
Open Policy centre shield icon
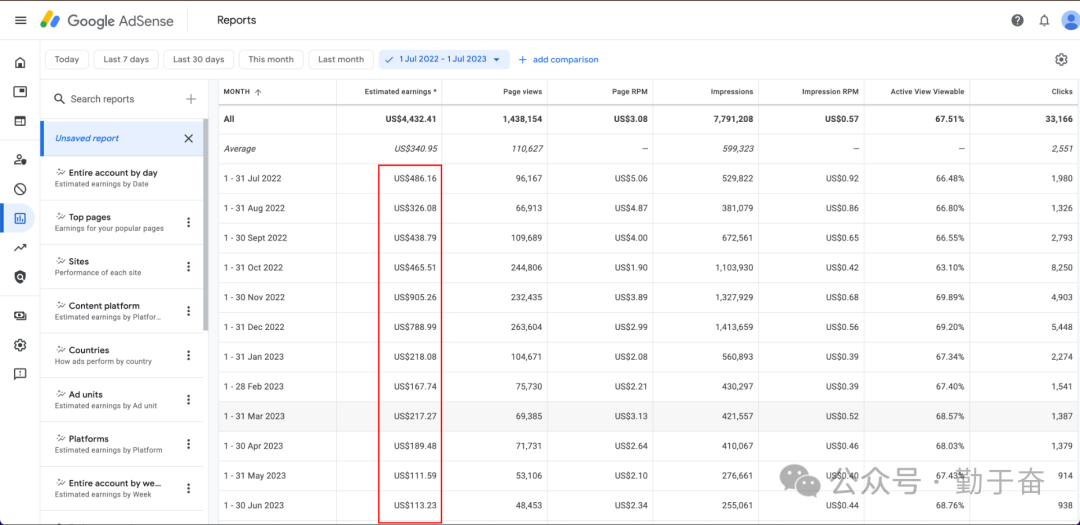pos(20,277)
